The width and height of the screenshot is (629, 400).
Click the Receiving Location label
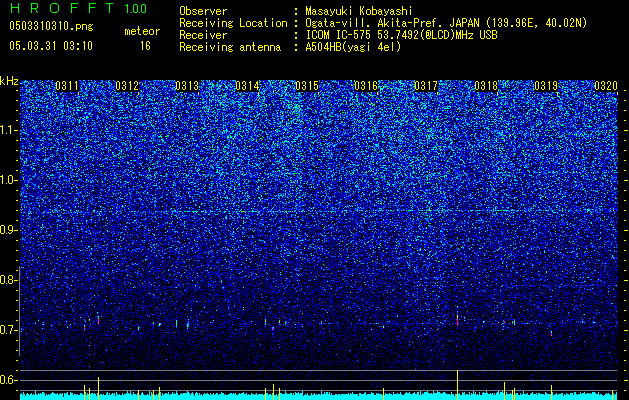[x=233, y=23]
